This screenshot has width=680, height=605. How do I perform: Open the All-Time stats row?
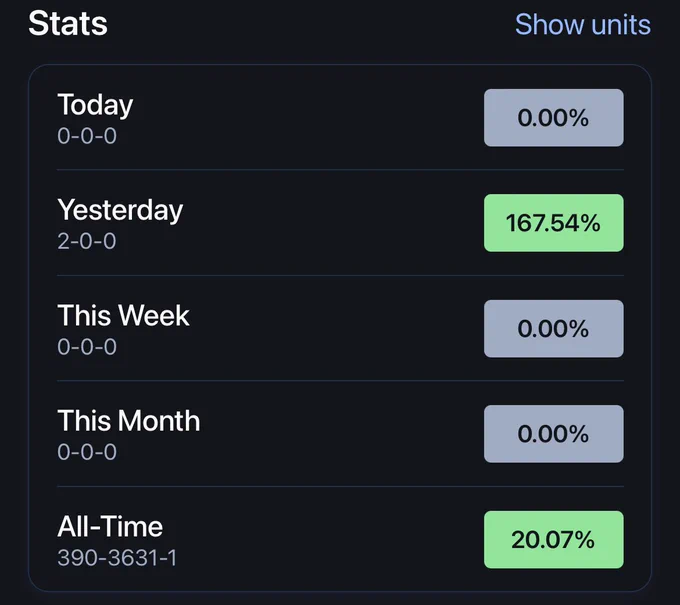click(x=340, y=540)
